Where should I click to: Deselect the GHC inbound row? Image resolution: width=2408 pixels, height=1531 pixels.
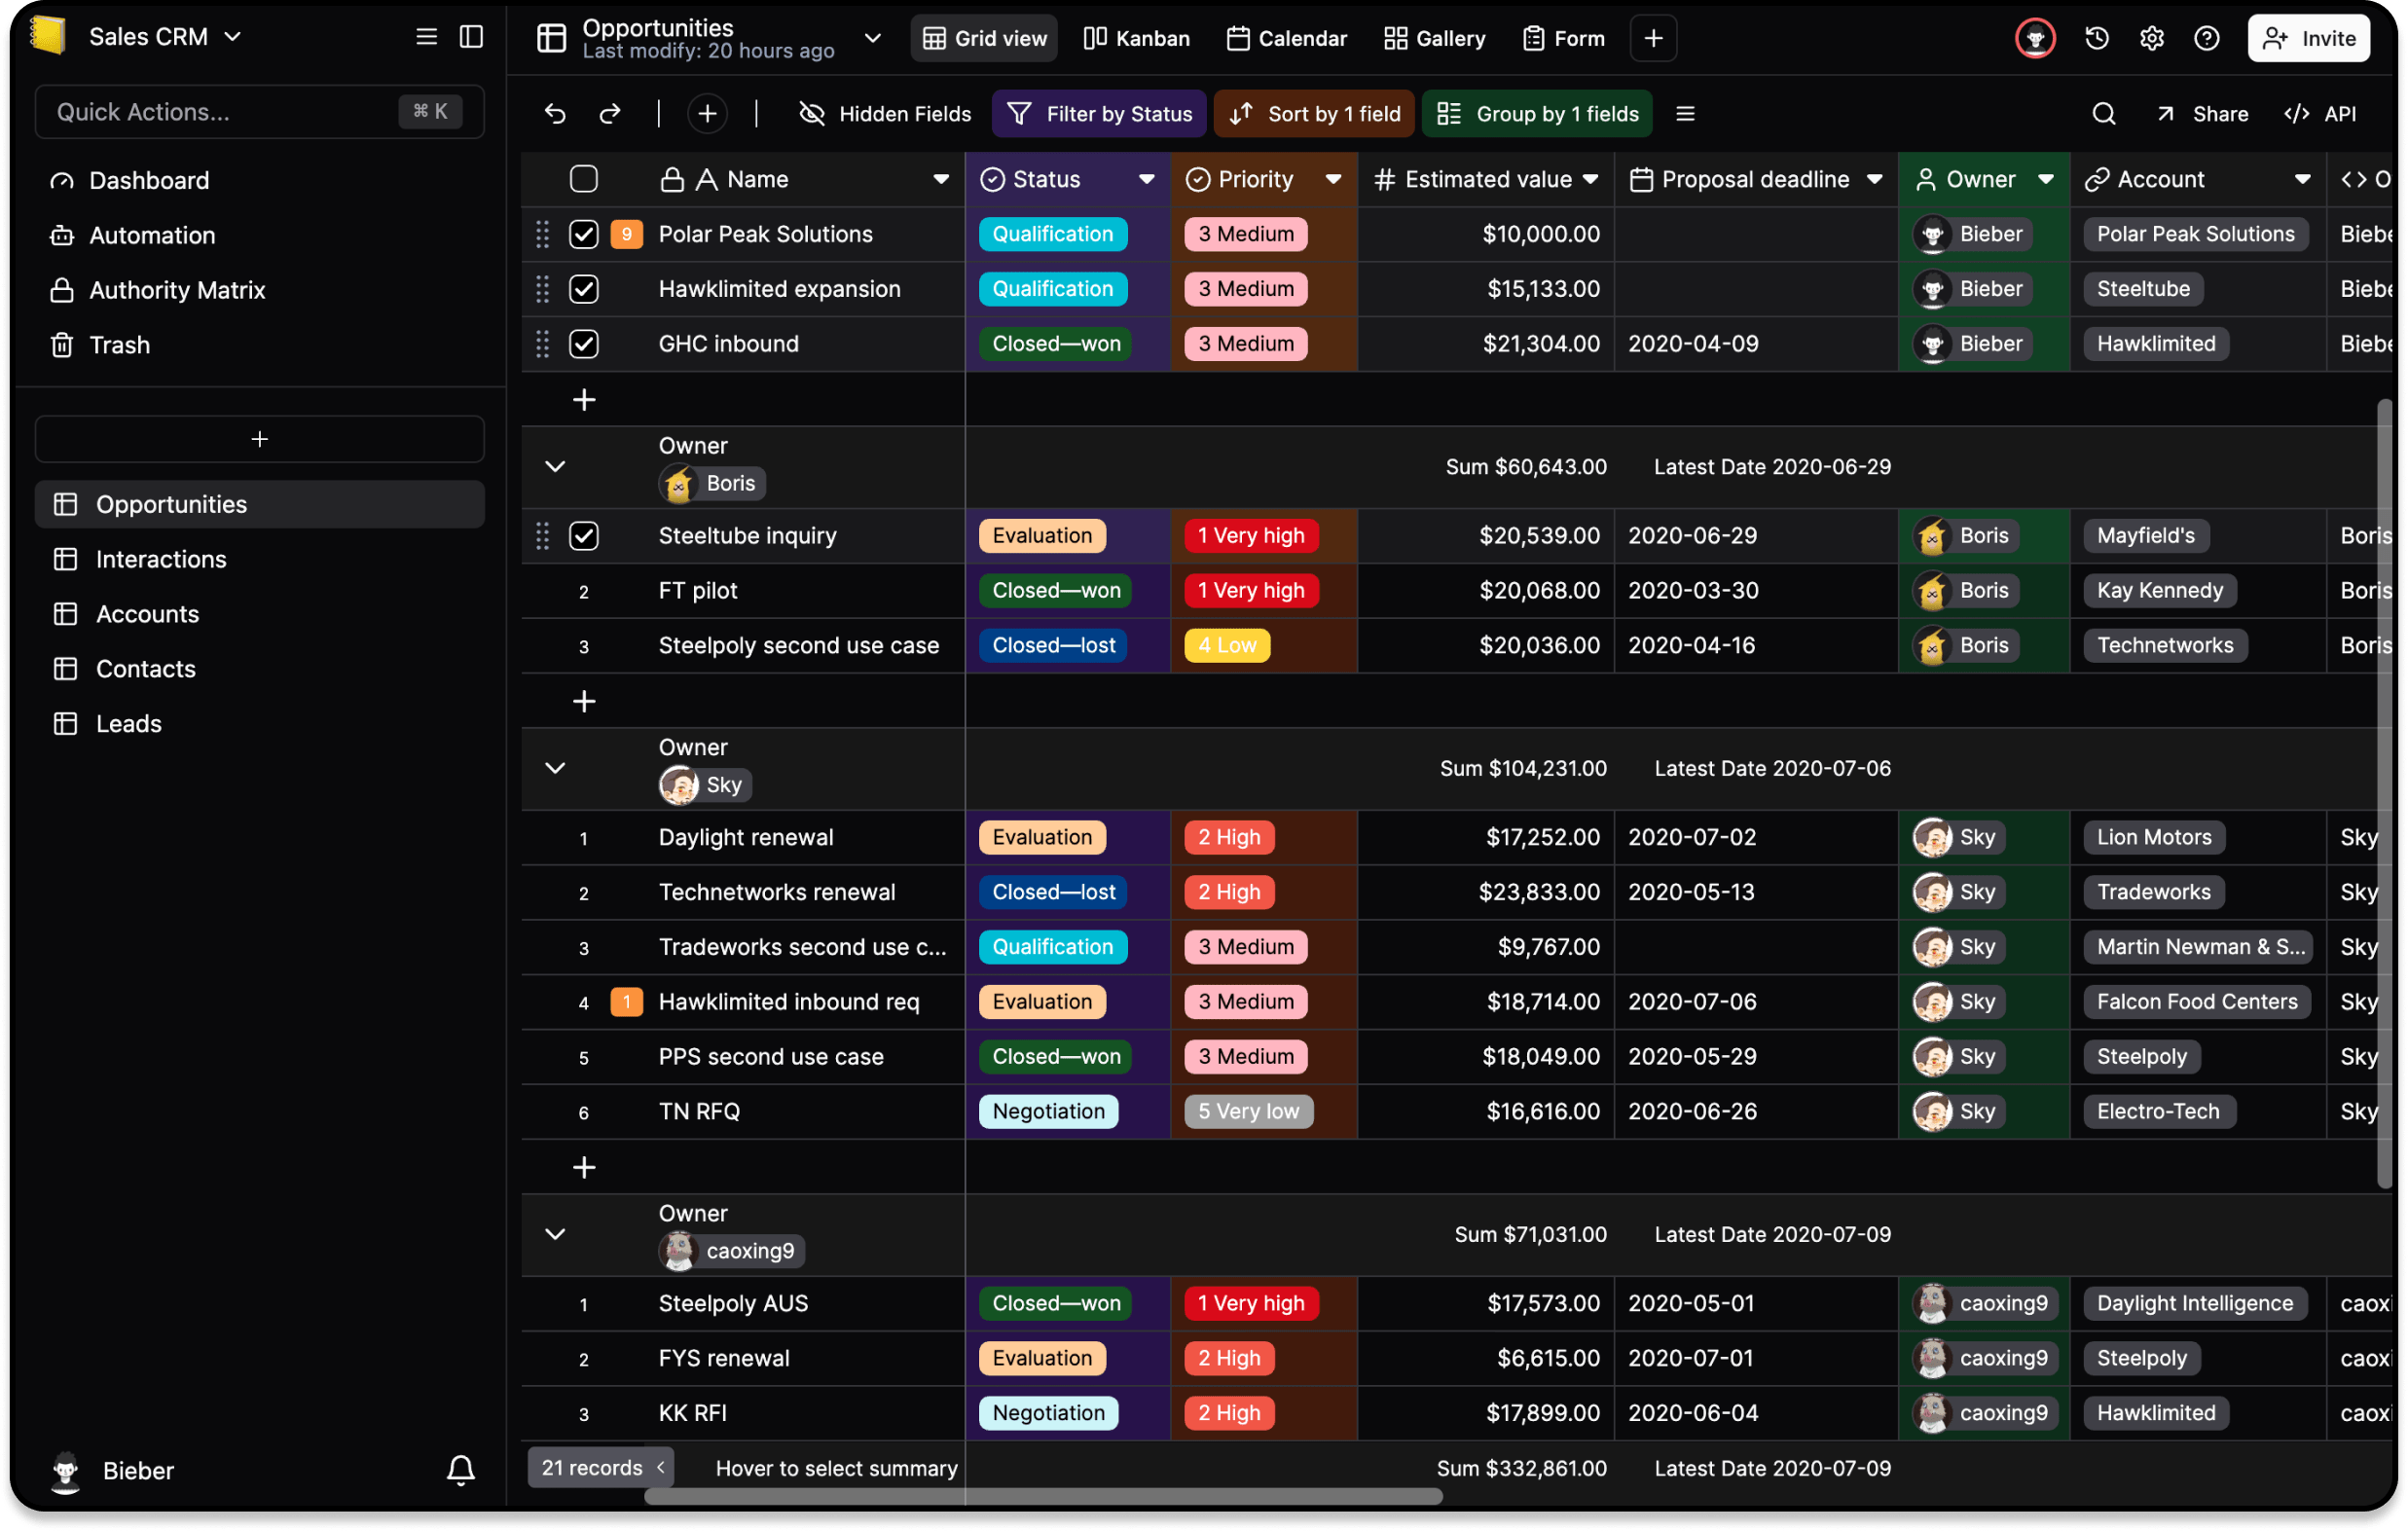(584, 343)
